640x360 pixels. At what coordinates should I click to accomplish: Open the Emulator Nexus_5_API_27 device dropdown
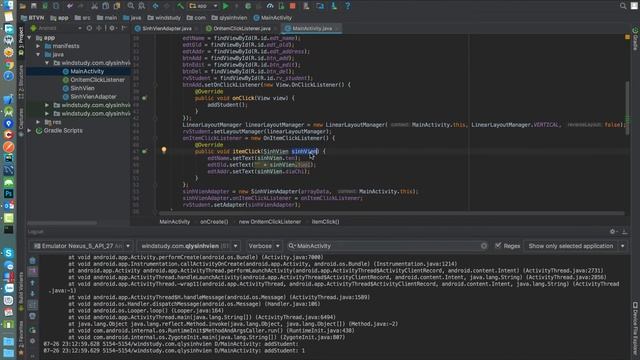82,246
